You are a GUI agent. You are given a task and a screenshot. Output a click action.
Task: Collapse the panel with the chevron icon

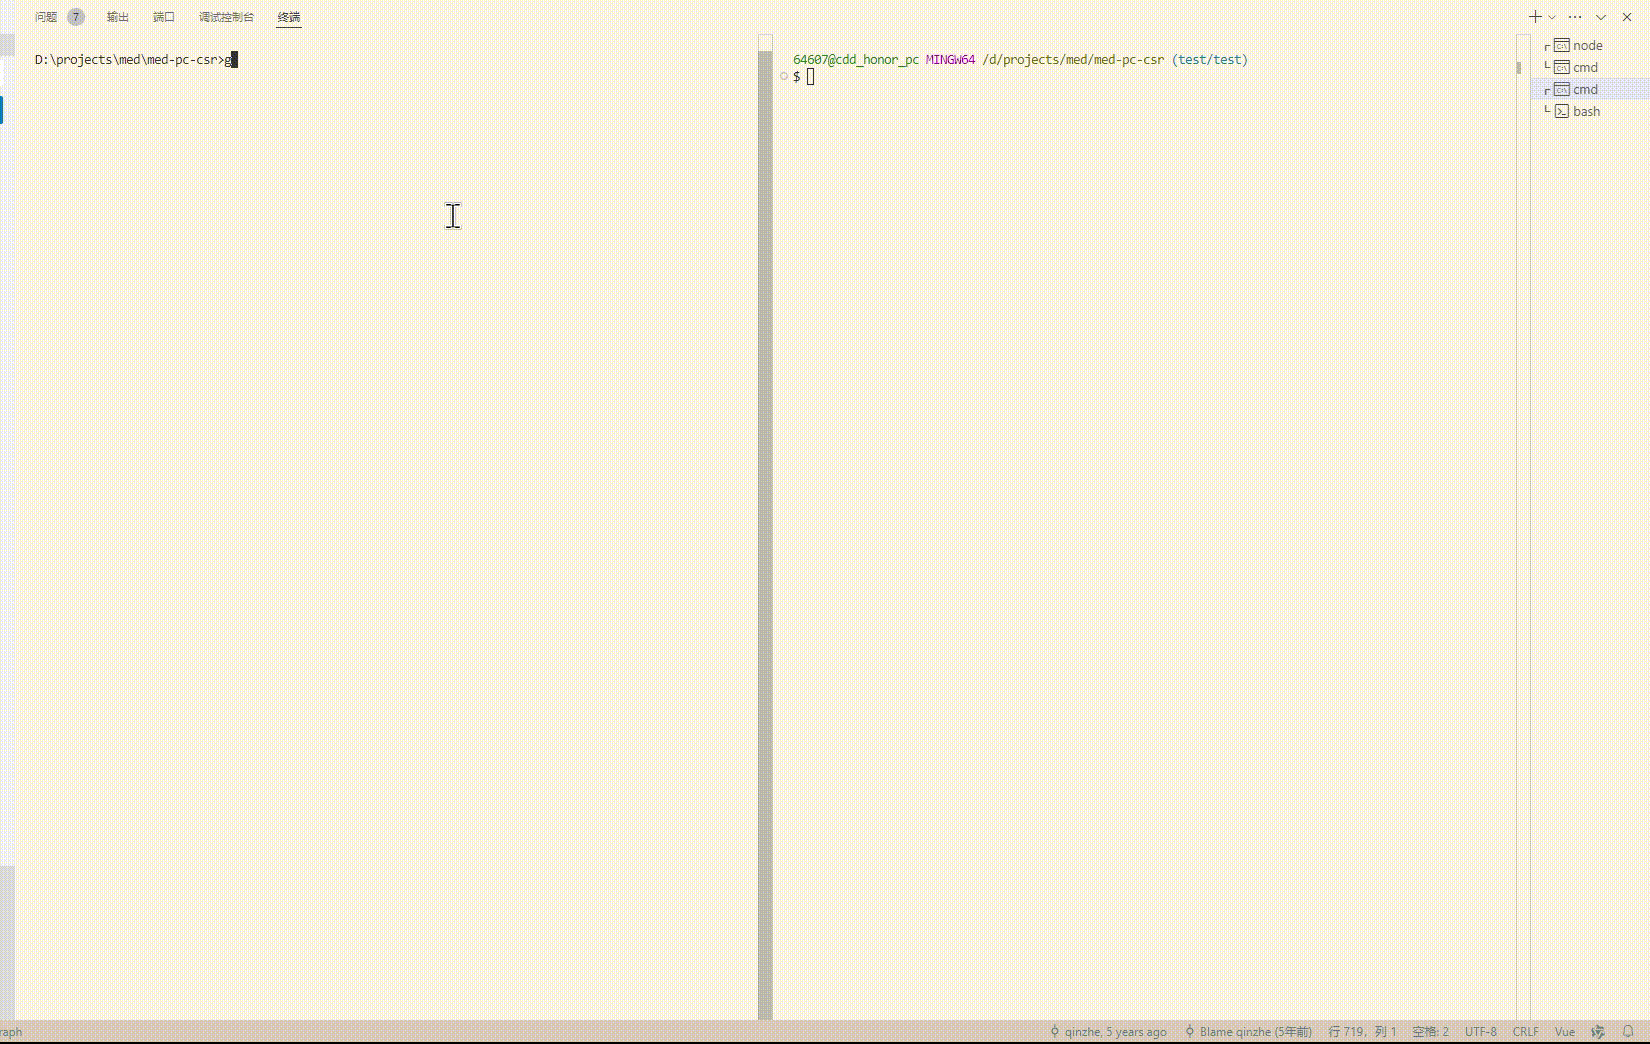(1601, 17)
